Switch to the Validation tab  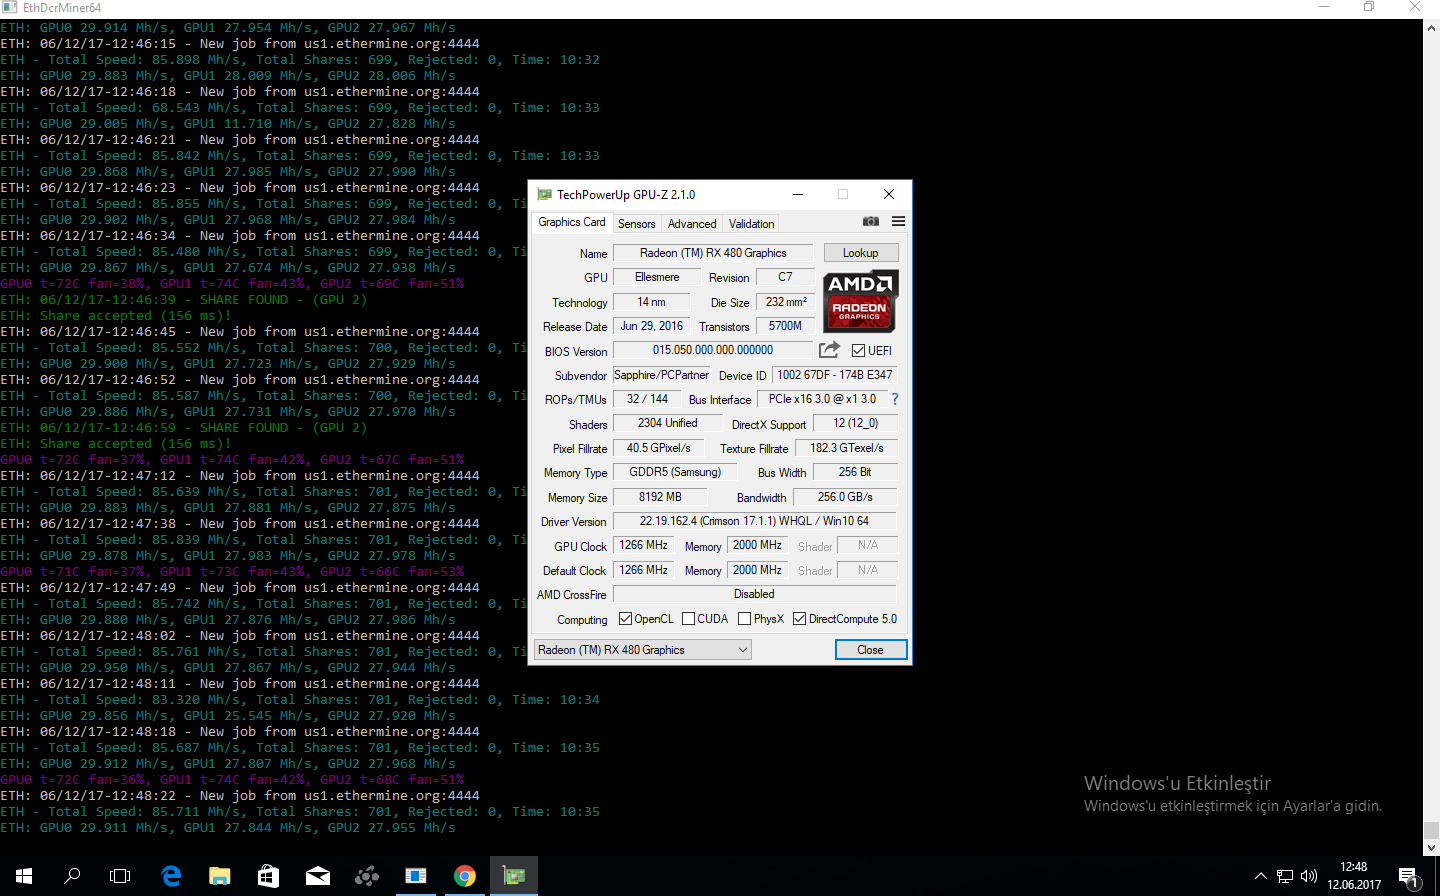[751, 224]
